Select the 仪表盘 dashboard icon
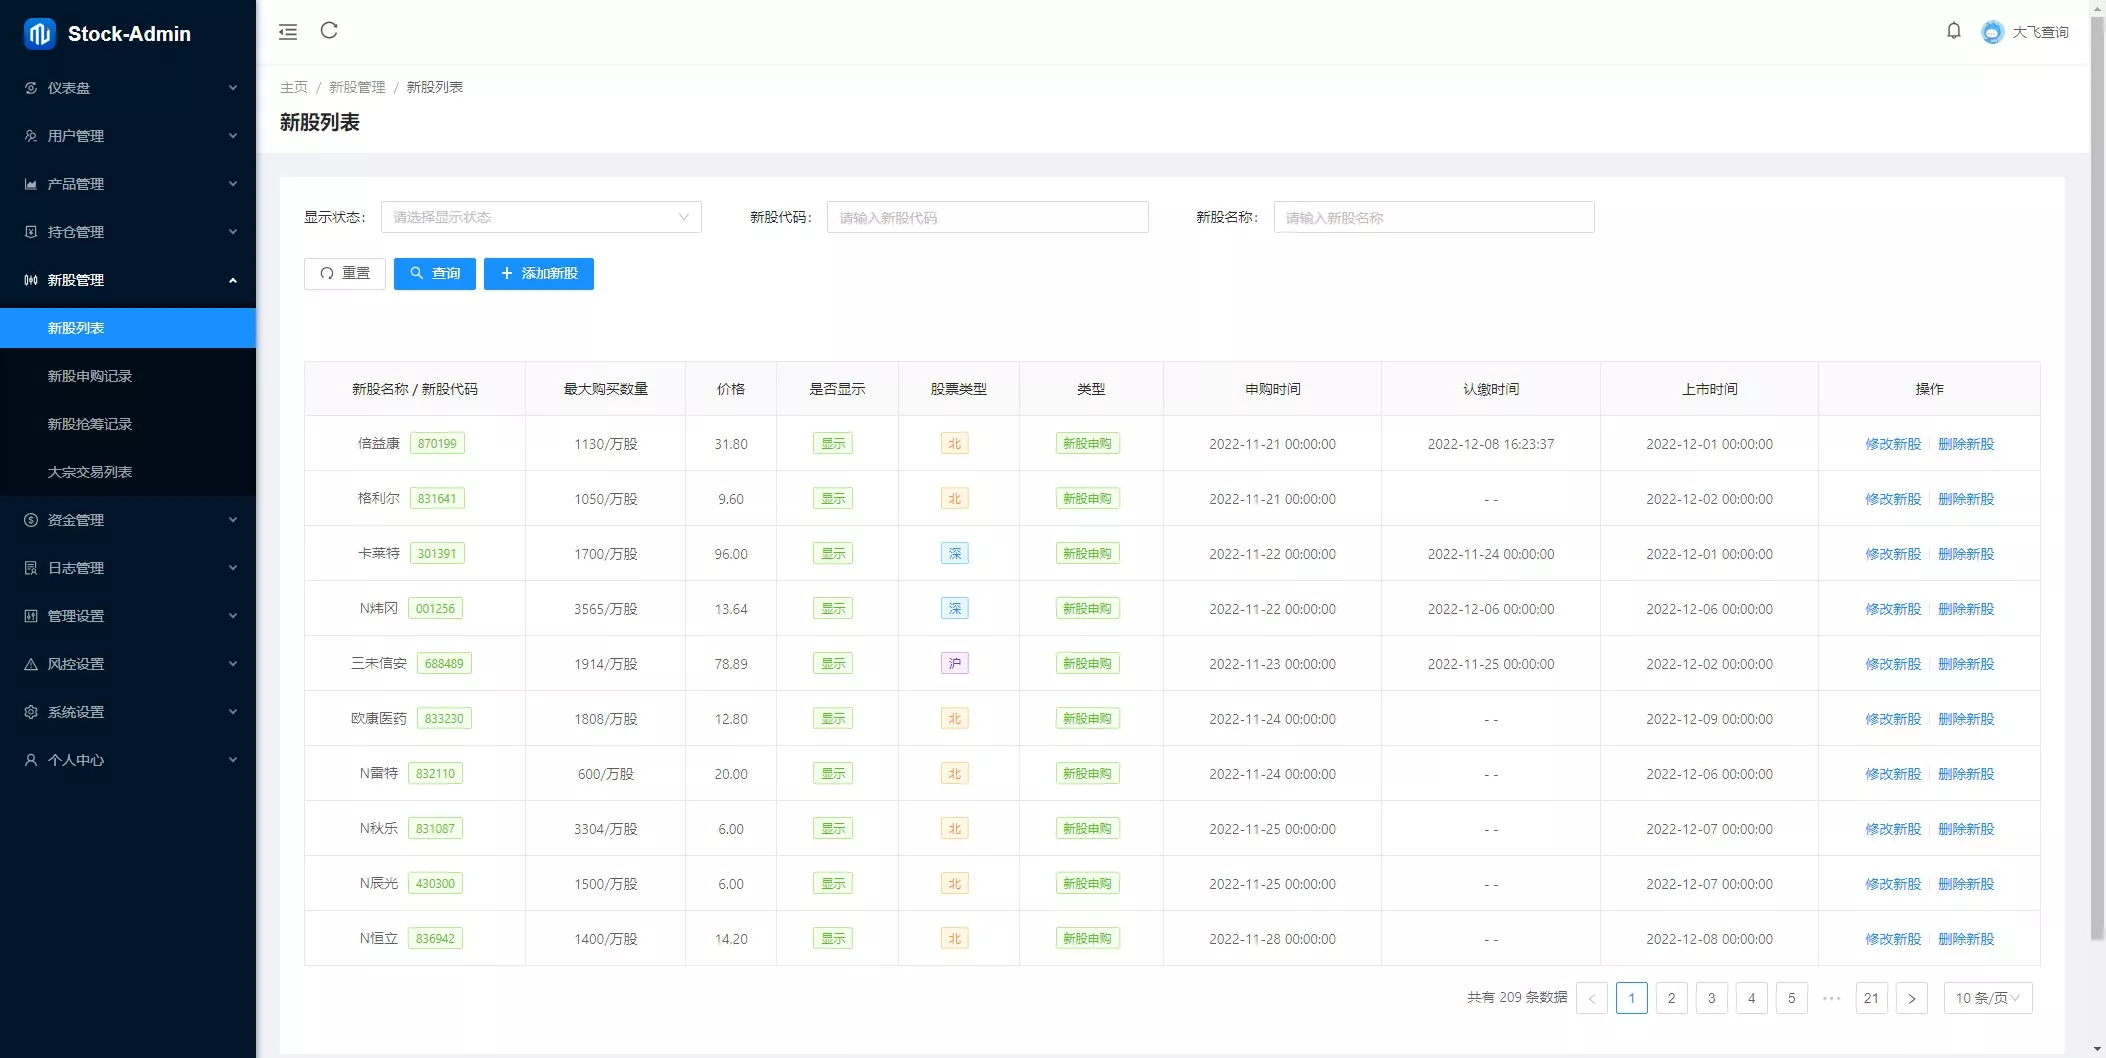Screen dimensions: 2106x1058 click(30, 88)
